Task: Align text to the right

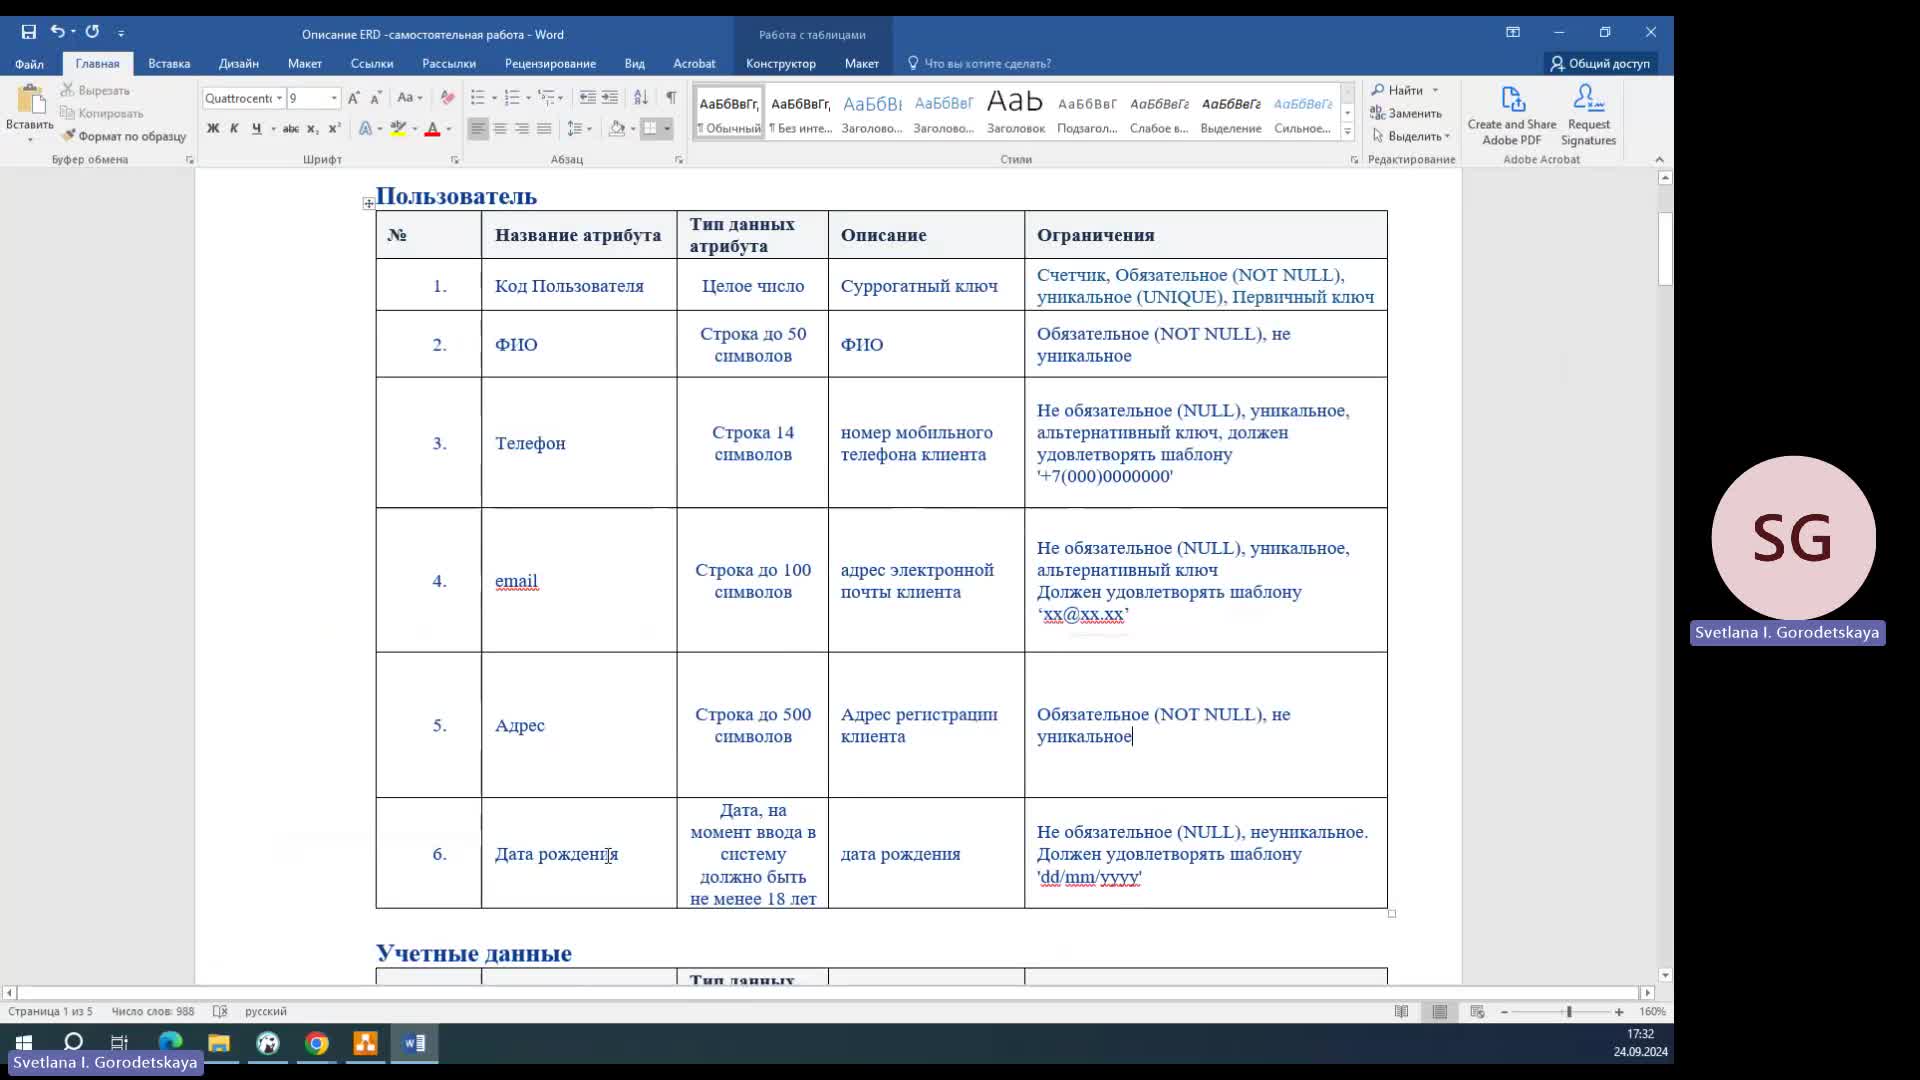Action: click(522, 128)
